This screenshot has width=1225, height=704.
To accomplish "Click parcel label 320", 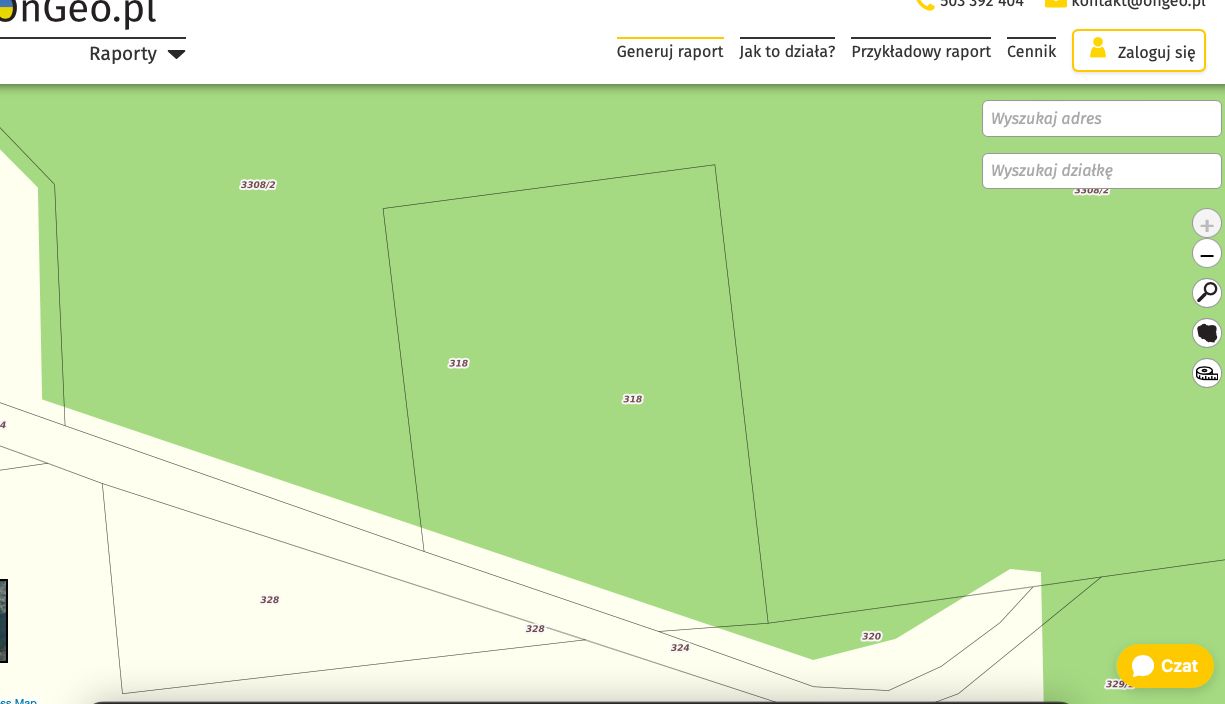I will pyautogui.click(x=871, y=636).
